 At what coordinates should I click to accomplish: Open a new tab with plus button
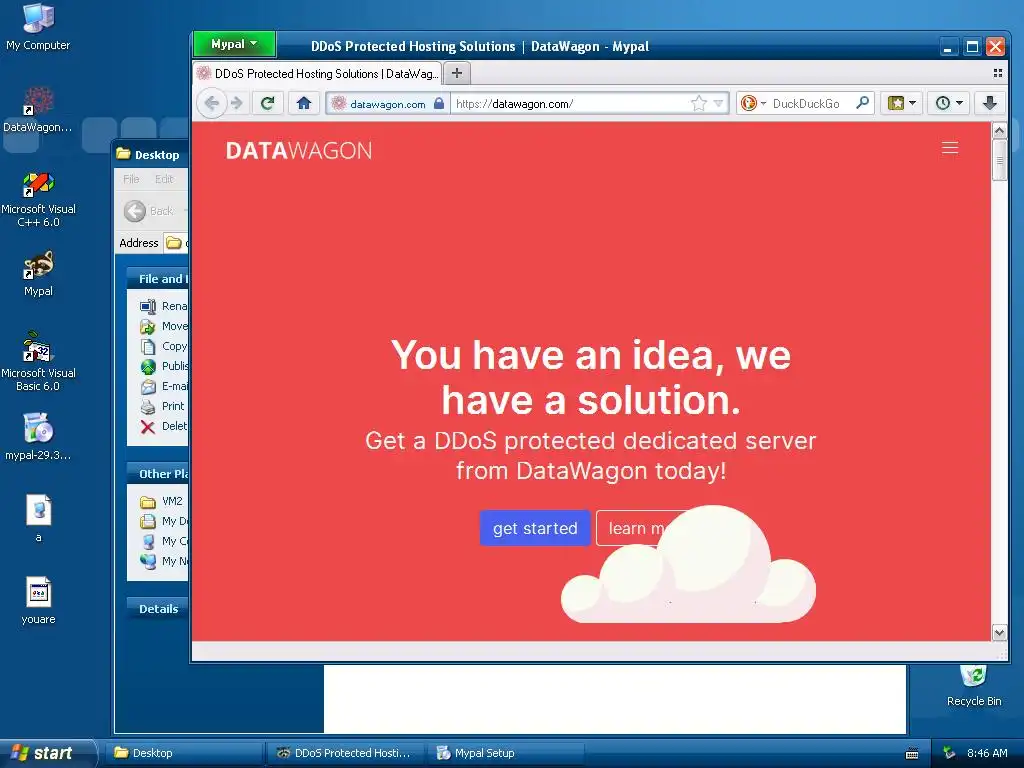tap(457, 73)
